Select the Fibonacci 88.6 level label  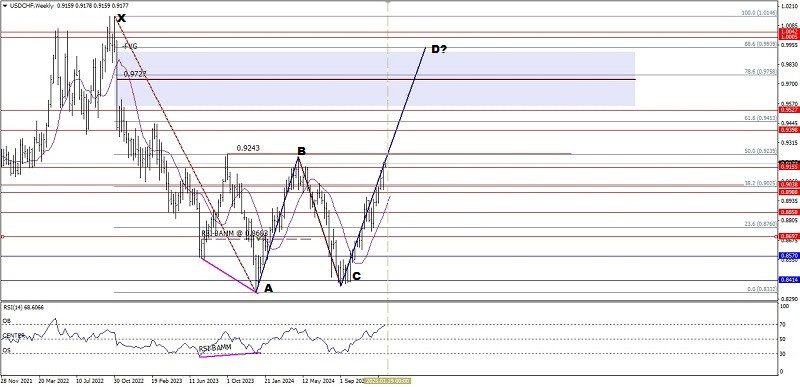click(x=760, y=44)
